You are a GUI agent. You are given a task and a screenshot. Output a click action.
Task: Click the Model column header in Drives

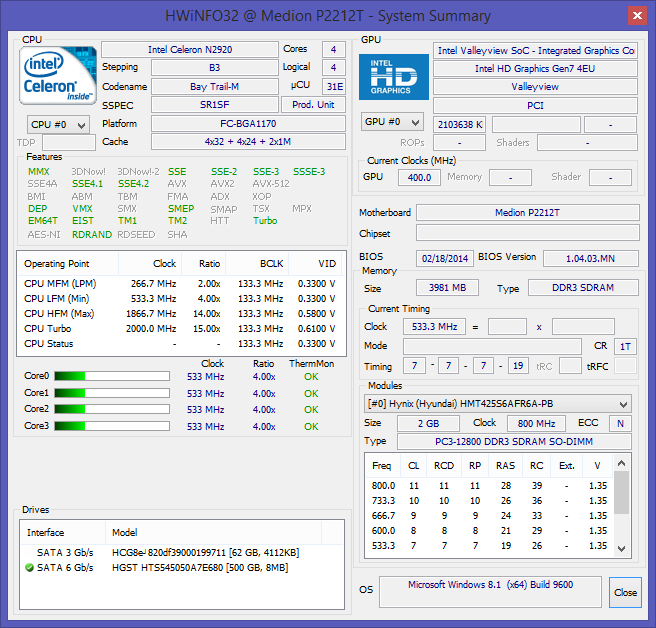(x=213, y=533)
